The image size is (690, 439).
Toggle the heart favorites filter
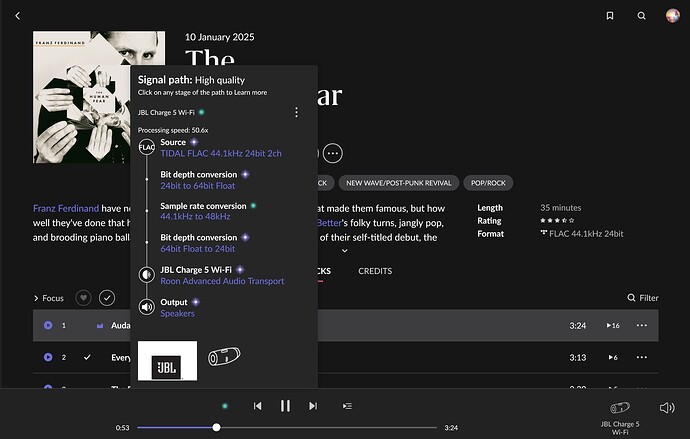83,298
